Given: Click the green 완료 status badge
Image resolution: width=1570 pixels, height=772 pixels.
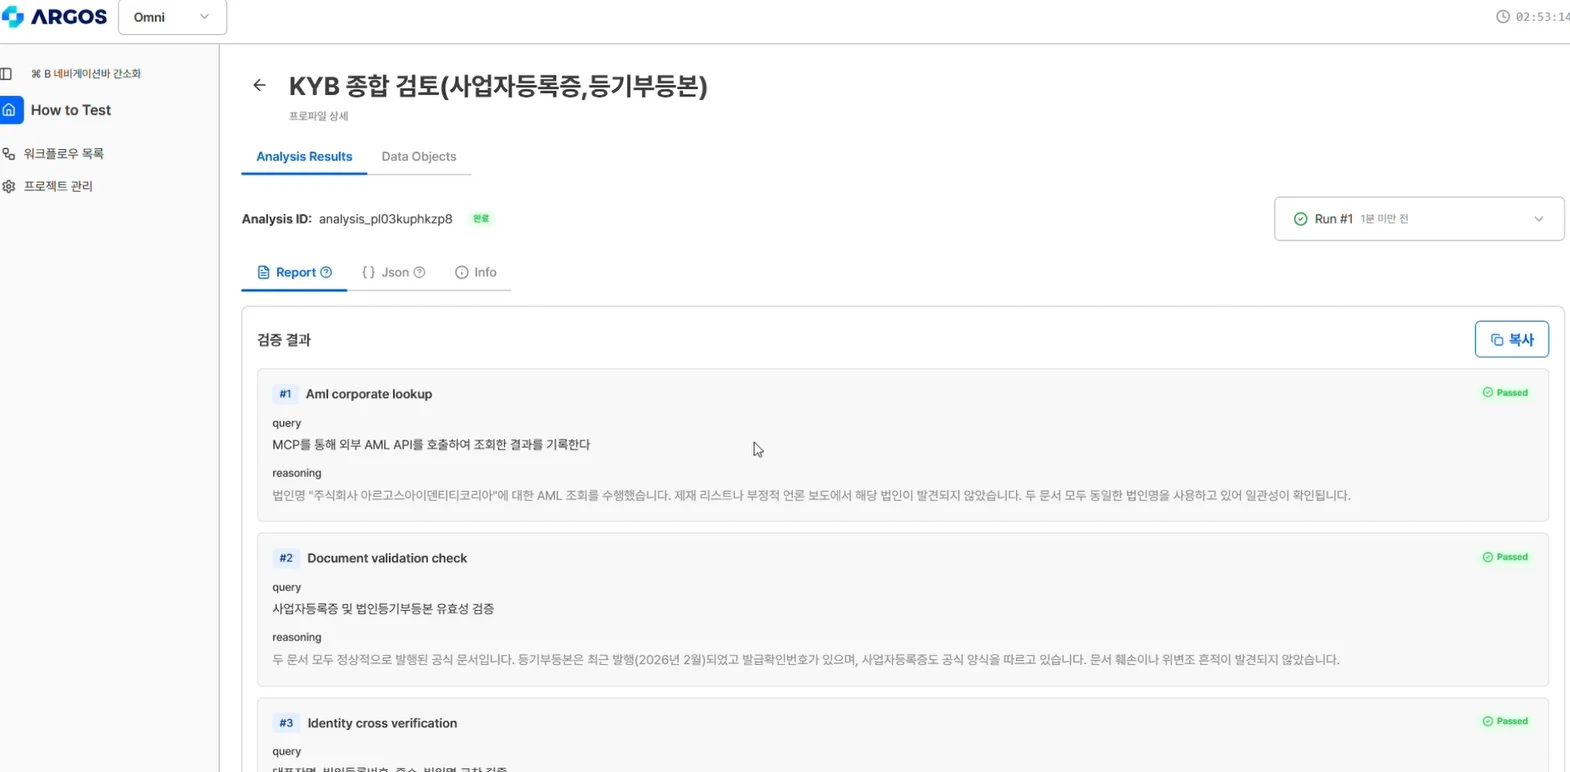Looking at the screenshot, I should (x=481, y=219).
